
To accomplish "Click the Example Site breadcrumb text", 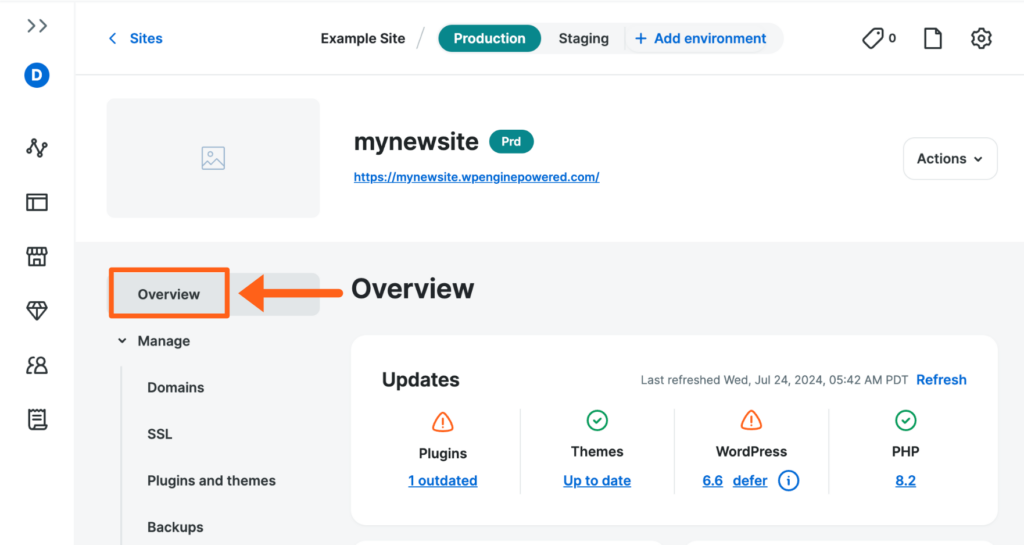I will pos(362,39).
